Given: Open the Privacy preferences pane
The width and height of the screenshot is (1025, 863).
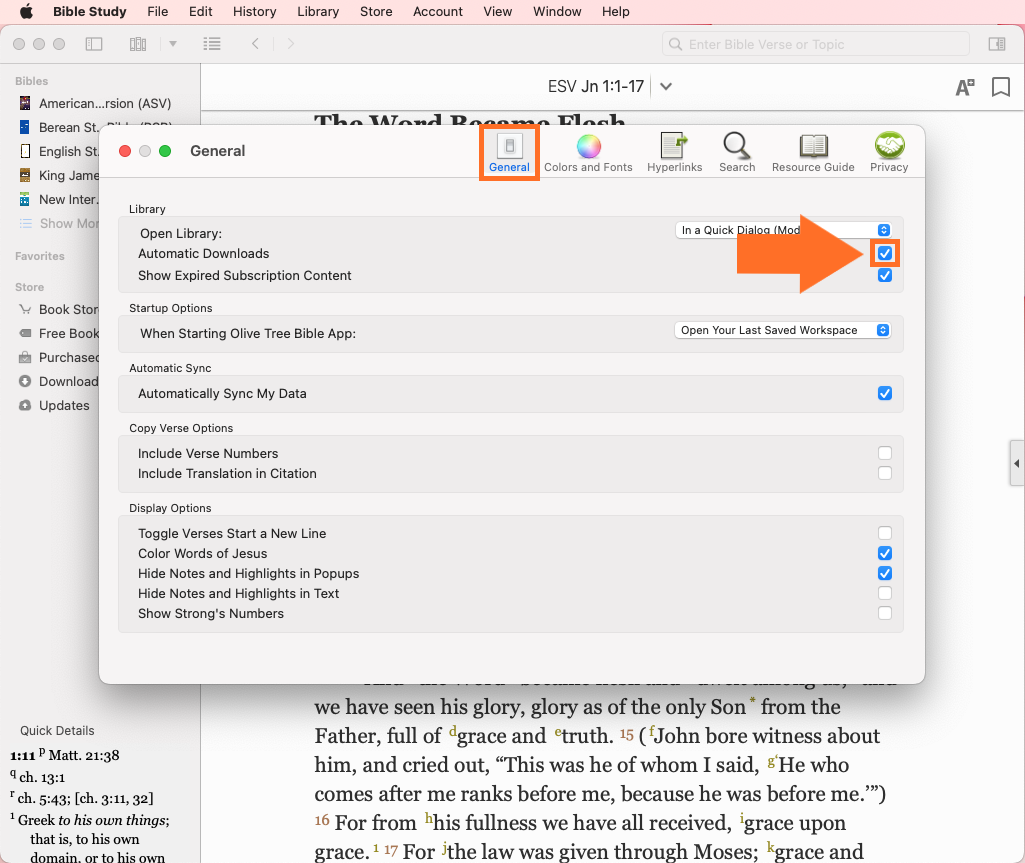Looking at the screenshot, I should click(x=888, y=153).
